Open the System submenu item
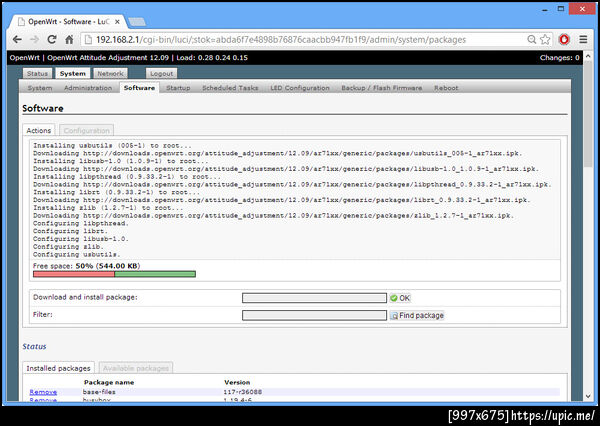The width and height of the screenshot is (600, 426). click(40, 88)
